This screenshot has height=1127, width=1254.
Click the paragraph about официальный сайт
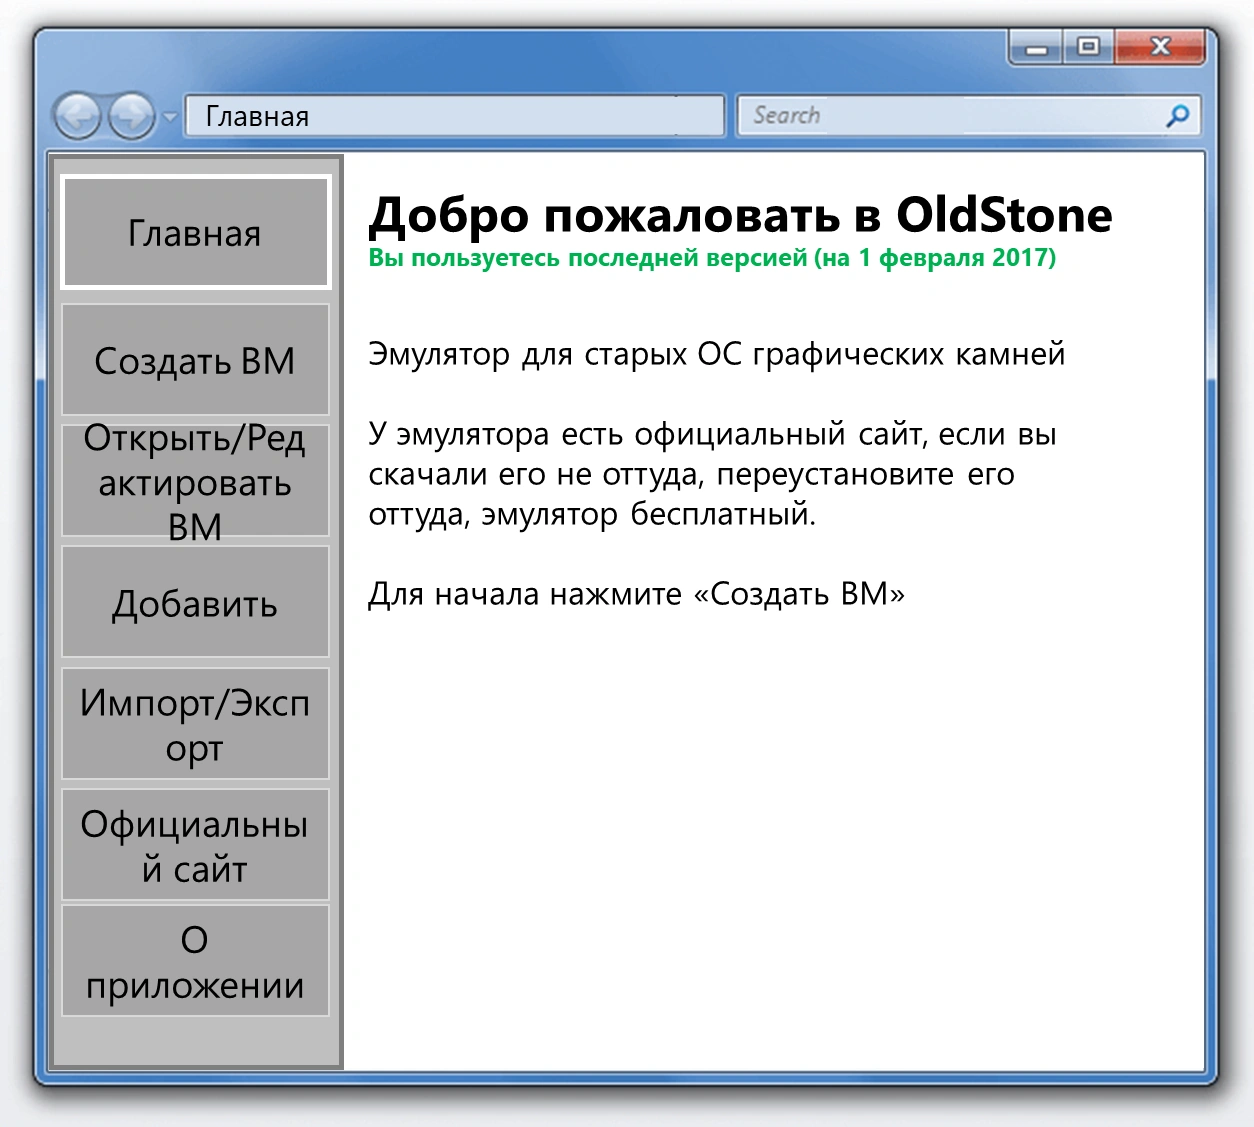(x=712, y=474)
